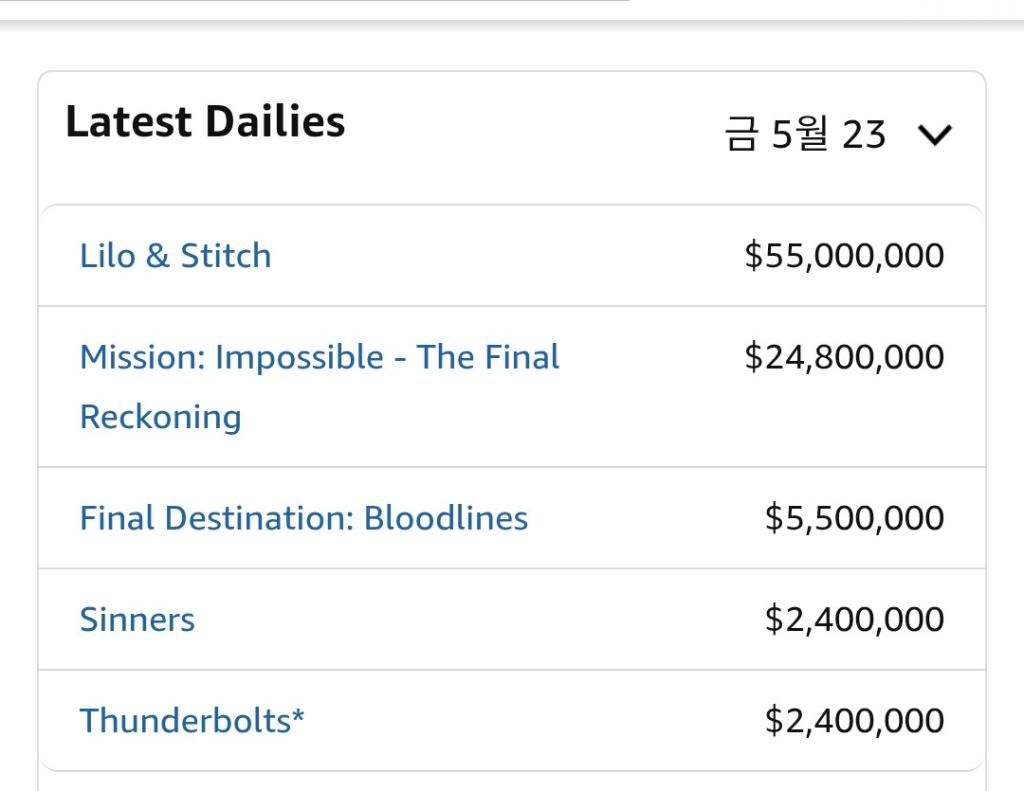Open the date dropdown chevron
The width and height of the screenshot is (1024, 791).
[935, 135]
